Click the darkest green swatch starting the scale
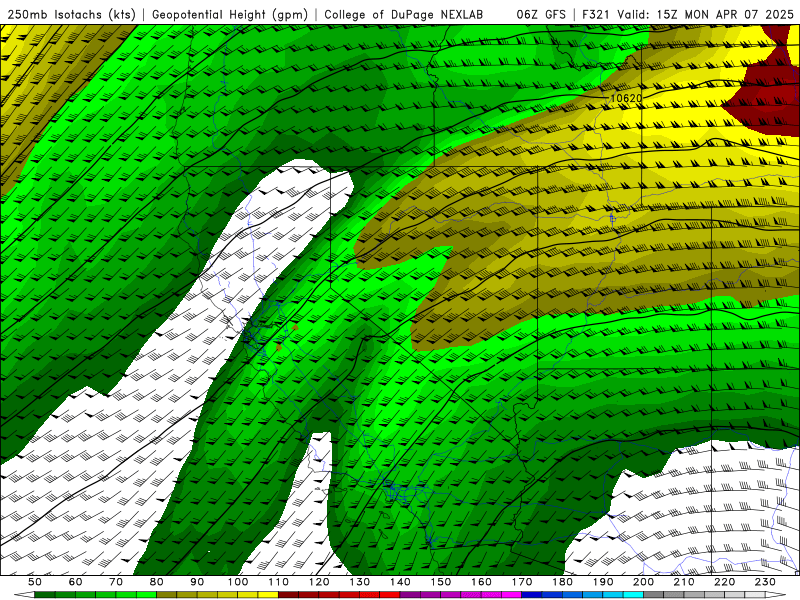This screenshot has width=800, height=600. [x=44, y=595]
